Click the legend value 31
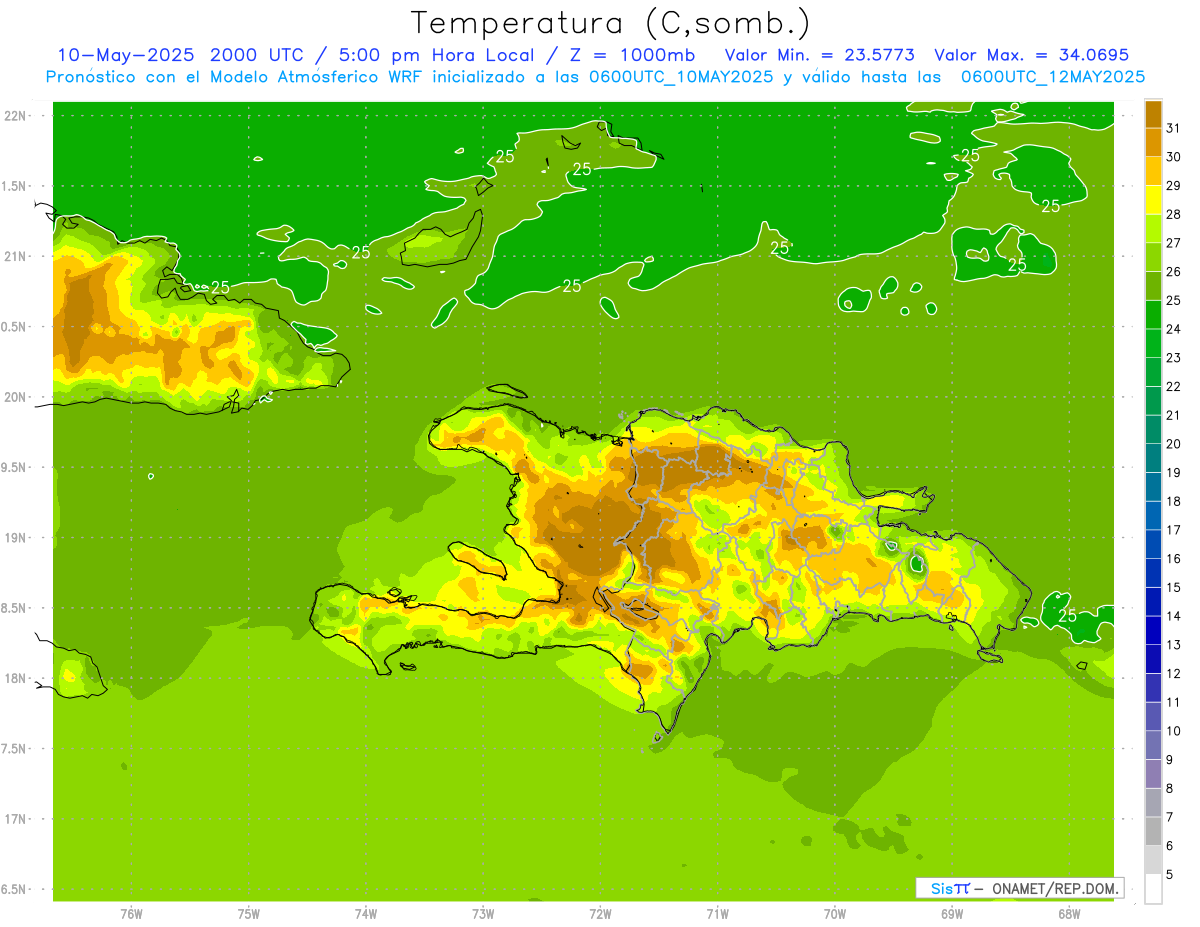 [x=1173, y=128]
